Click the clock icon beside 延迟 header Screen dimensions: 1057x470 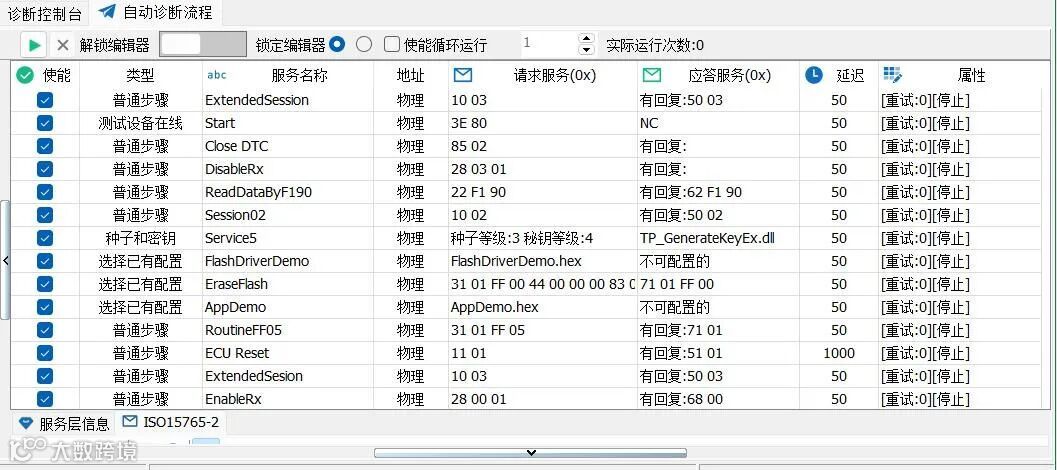(814, 75)
